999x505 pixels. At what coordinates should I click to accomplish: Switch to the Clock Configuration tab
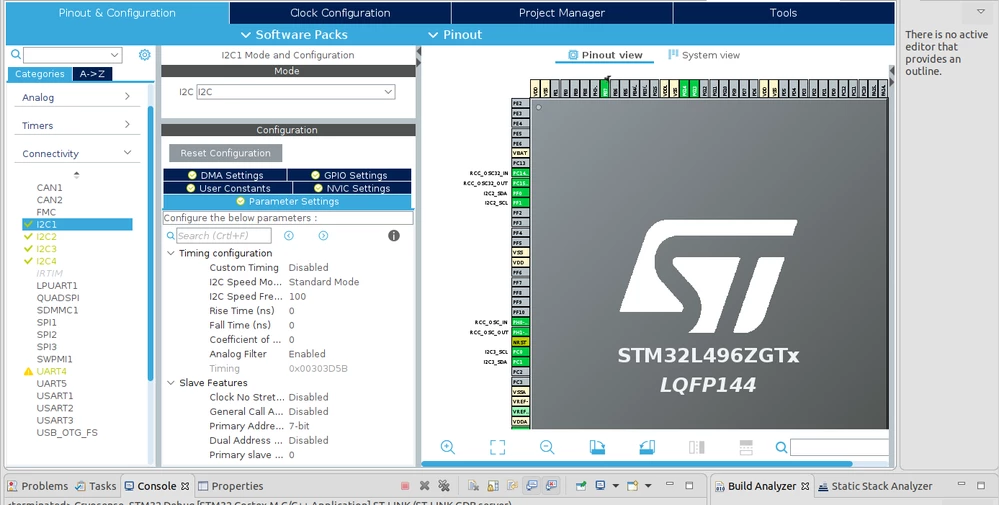click(x=340, y=13)
